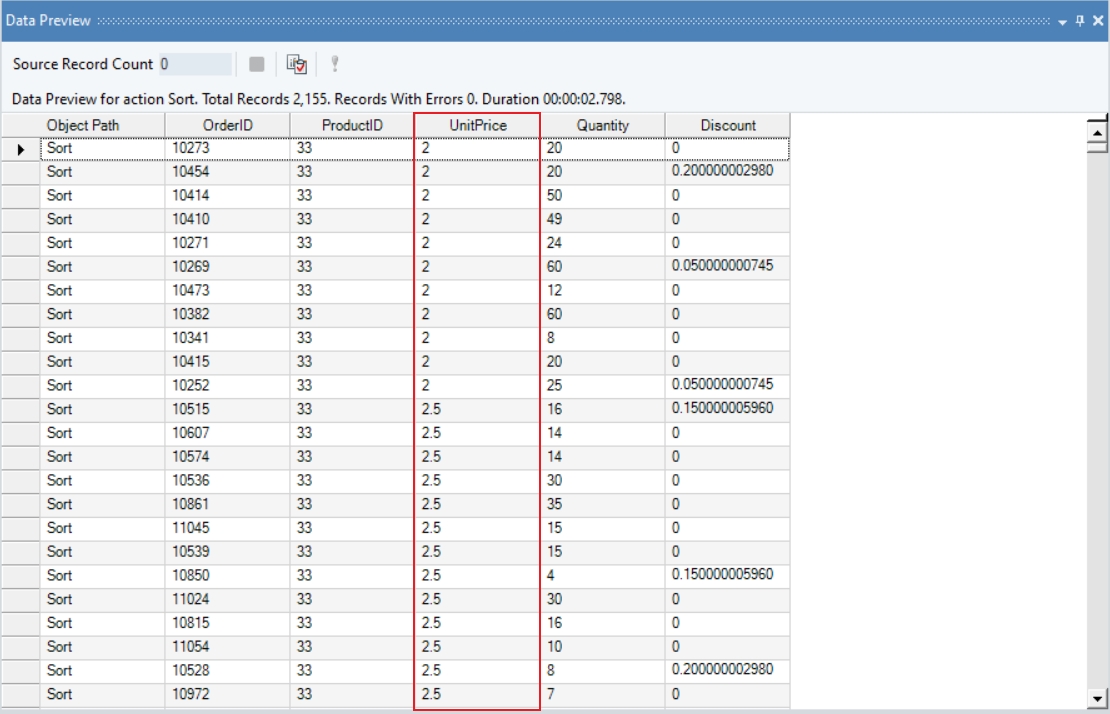Select the Discount cell for order 10515

pyautogui.click(x=727, y=409)
